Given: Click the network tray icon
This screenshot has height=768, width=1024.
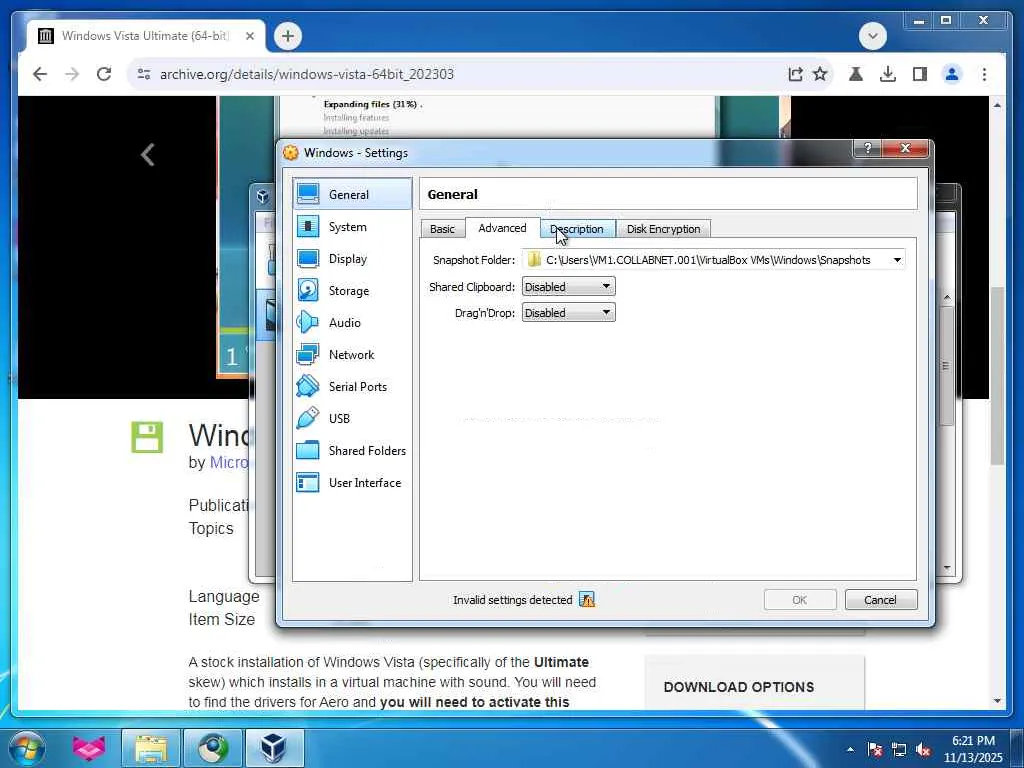Looking at the screenshot, I should pyautogui.click(x=899, y=750).
